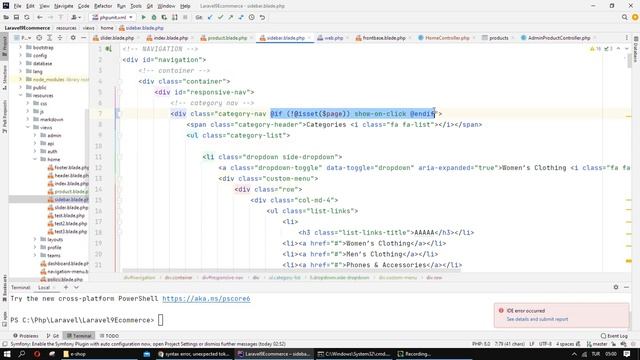Open the phpunit.xml run configuration dropdown

tap(113, 18)
